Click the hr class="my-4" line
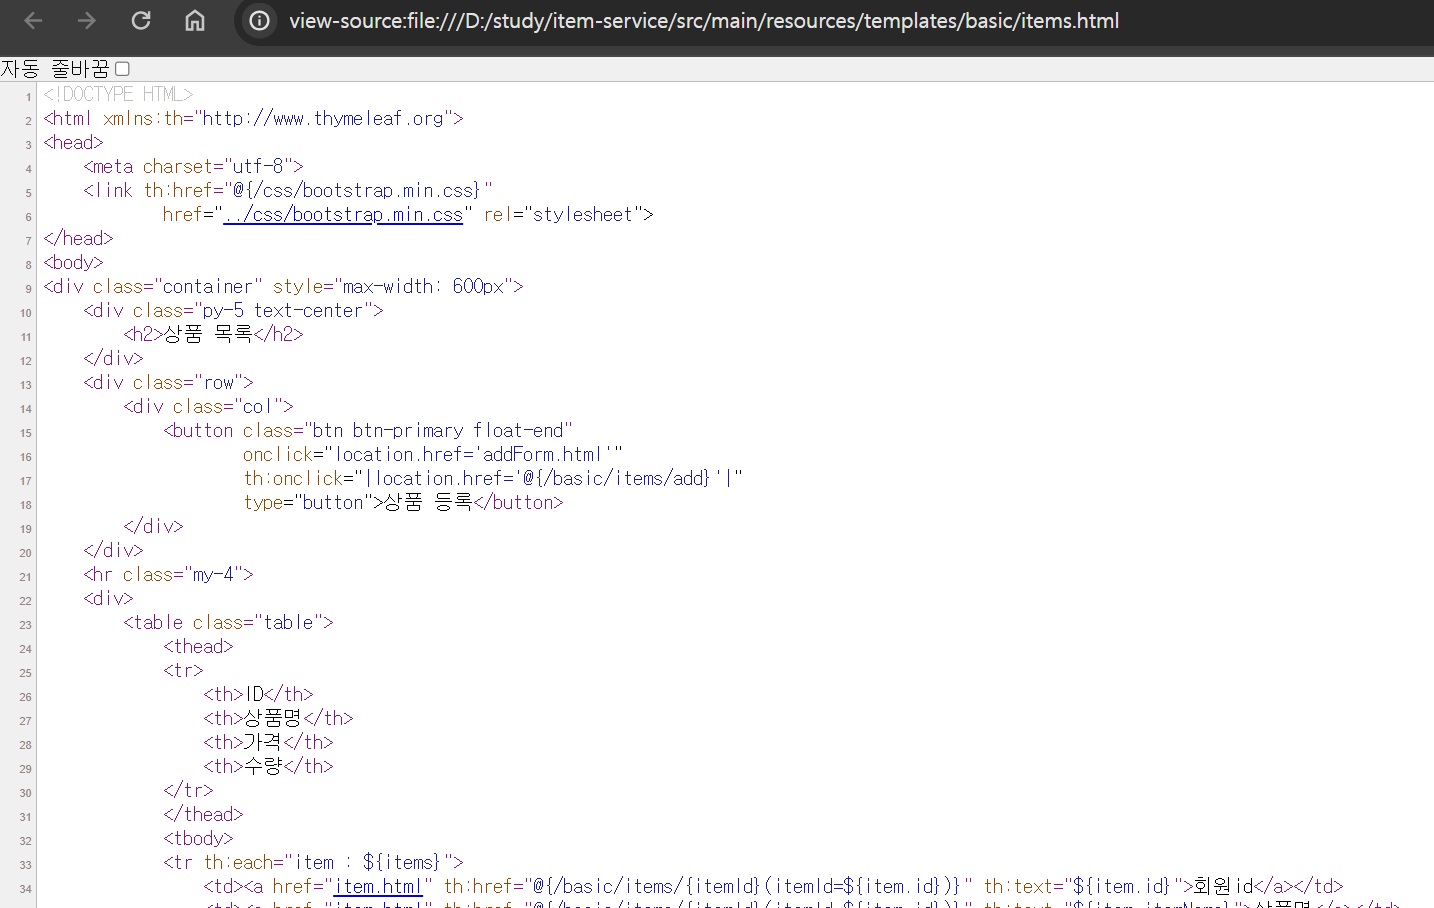Screen dimensions: 1434x908 (x=168, y=575)
